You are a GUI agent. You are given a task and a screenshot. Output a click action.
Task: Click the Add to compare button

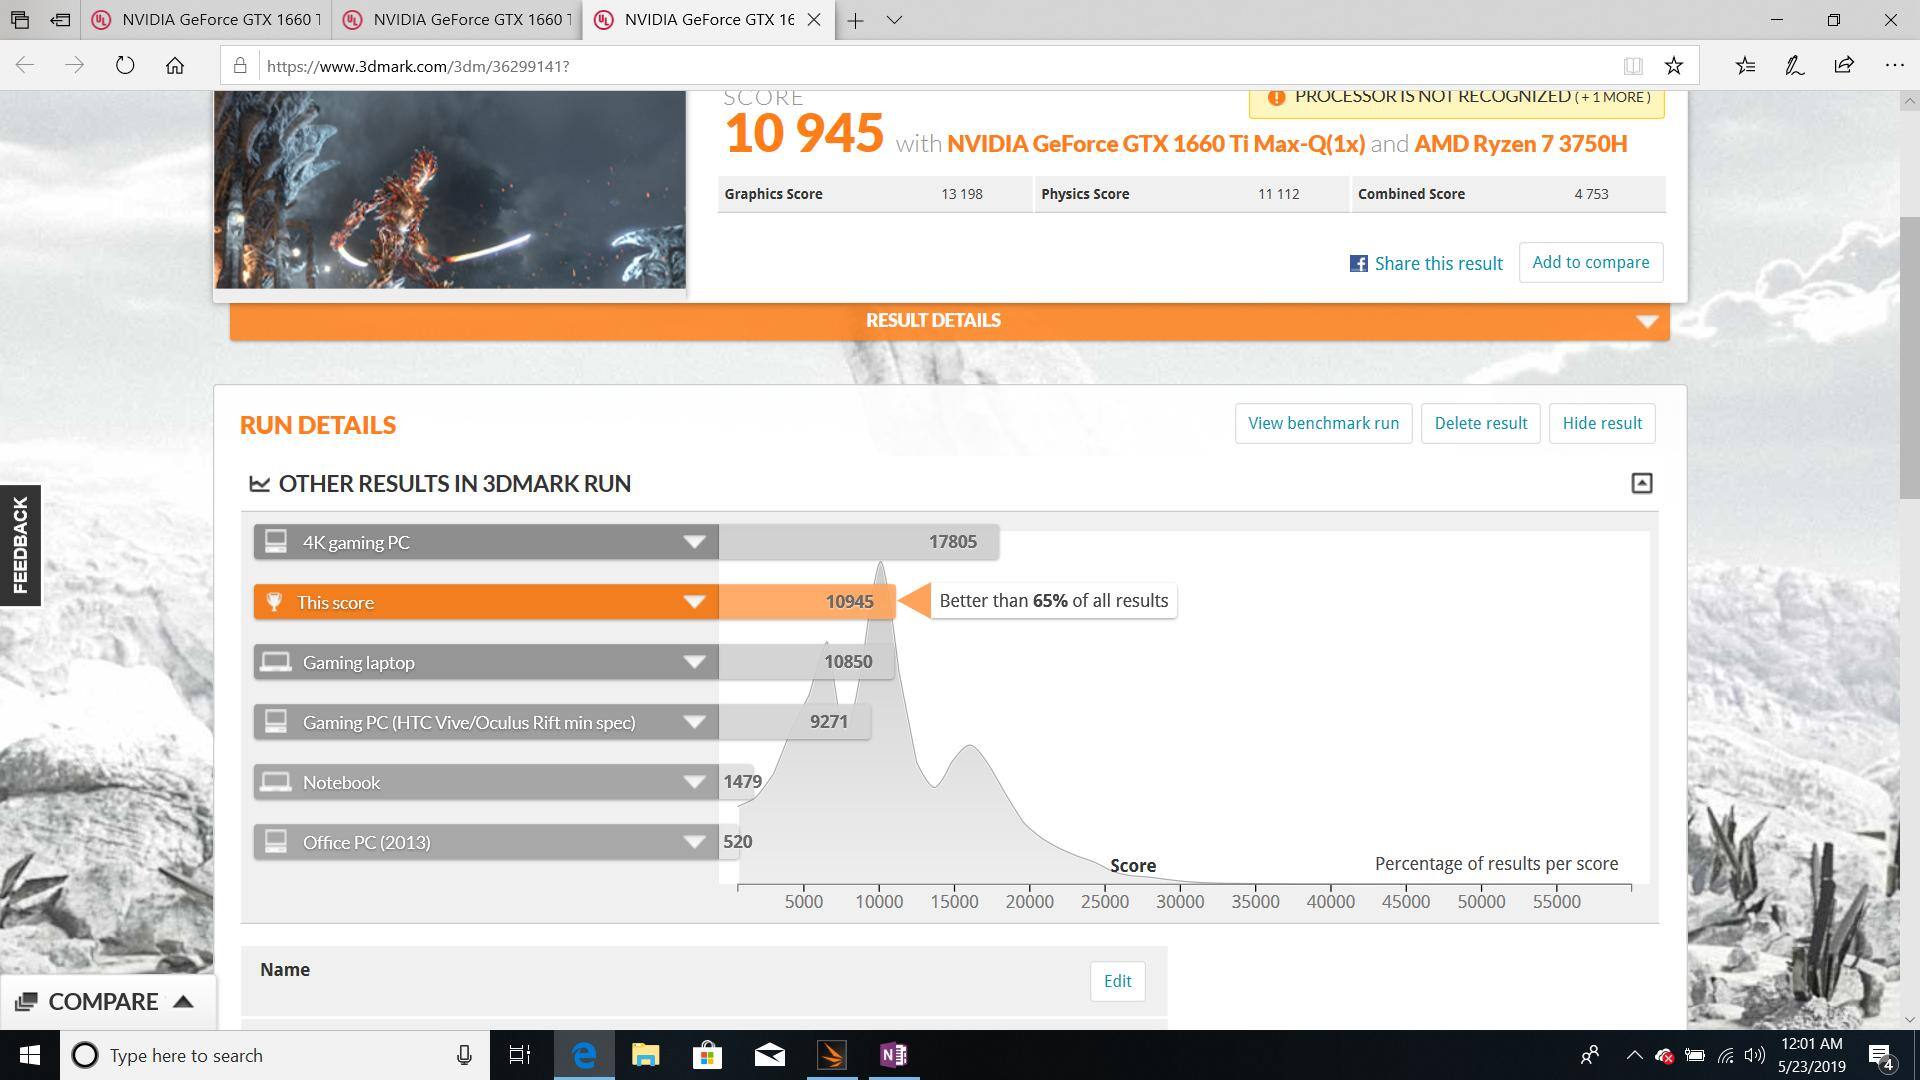pyautogui.click(x=1590, y=263)
